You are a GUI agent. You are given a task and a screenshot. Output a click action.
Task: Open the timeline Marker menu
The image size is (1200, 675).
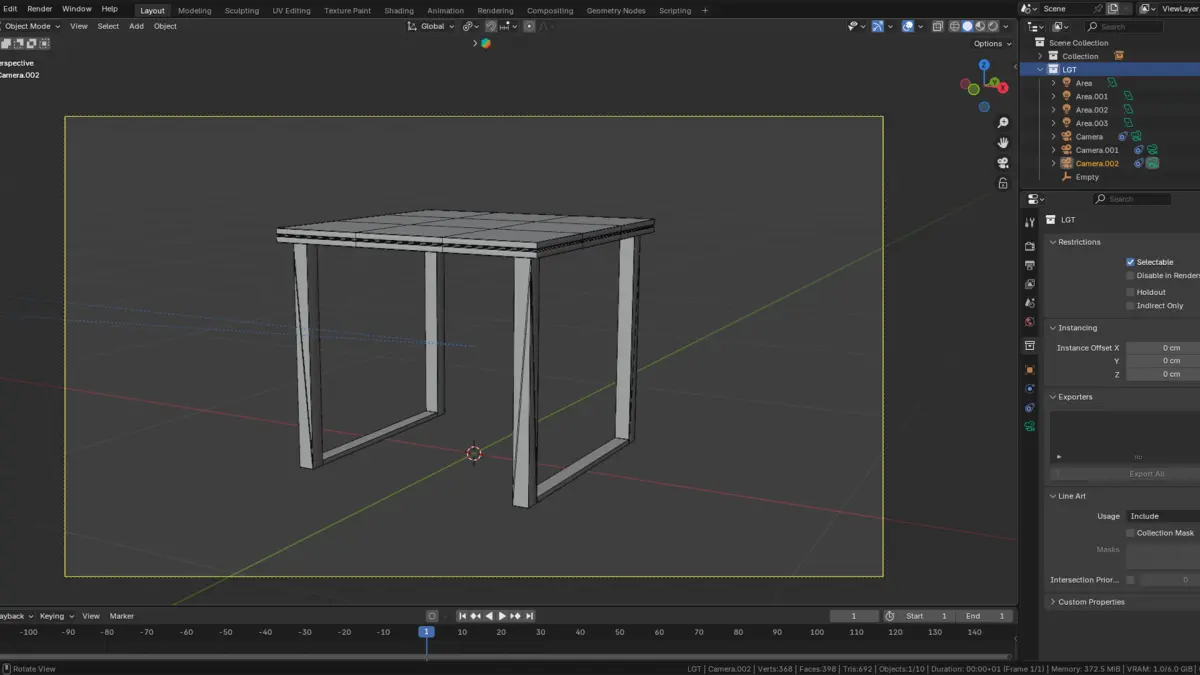coord(122,616)
